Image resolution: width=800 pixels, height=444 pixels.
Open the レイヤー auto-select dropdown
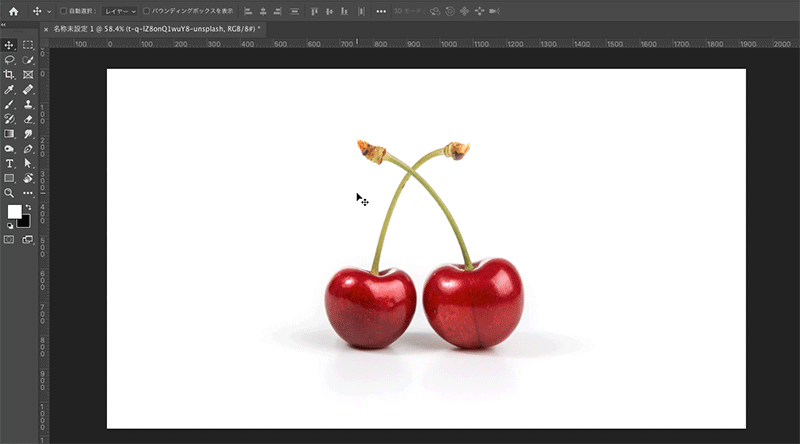[120, 11]
